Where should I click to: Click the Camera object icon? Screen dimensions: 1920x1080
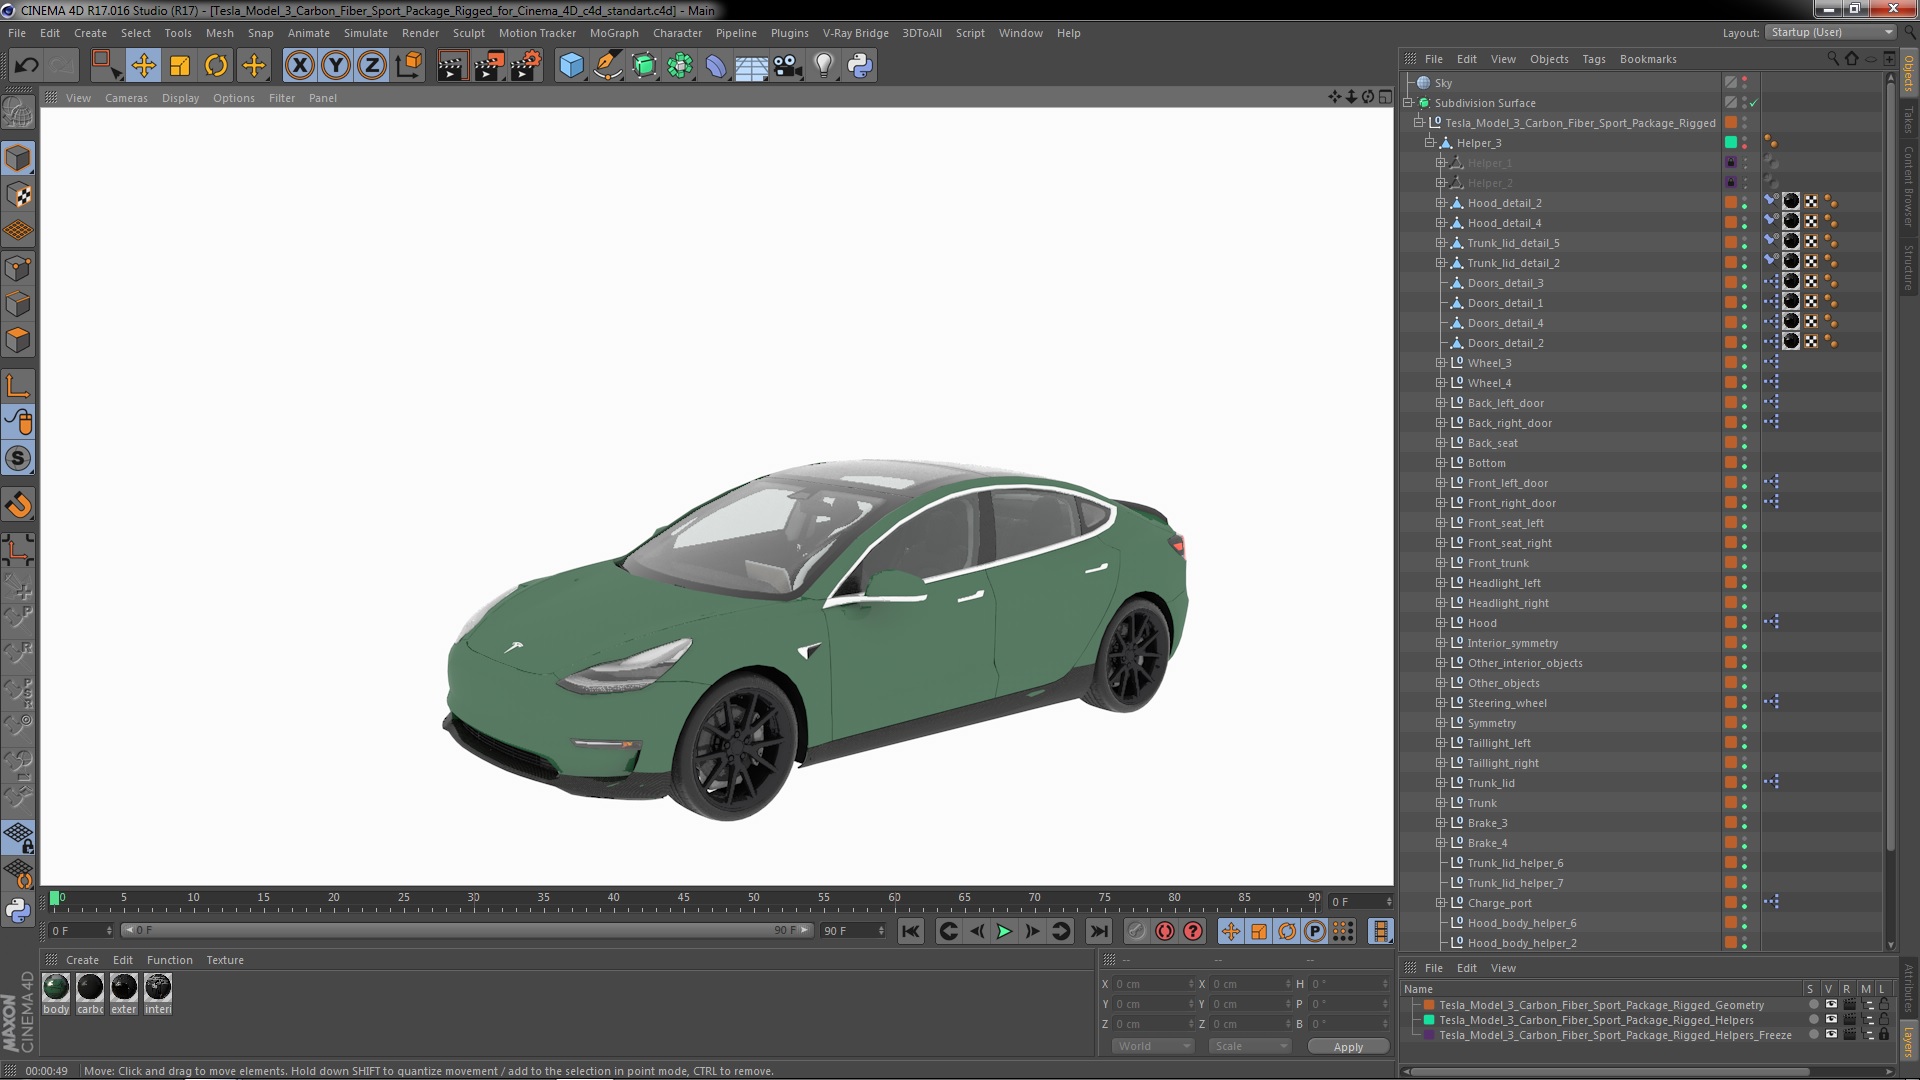788,66
